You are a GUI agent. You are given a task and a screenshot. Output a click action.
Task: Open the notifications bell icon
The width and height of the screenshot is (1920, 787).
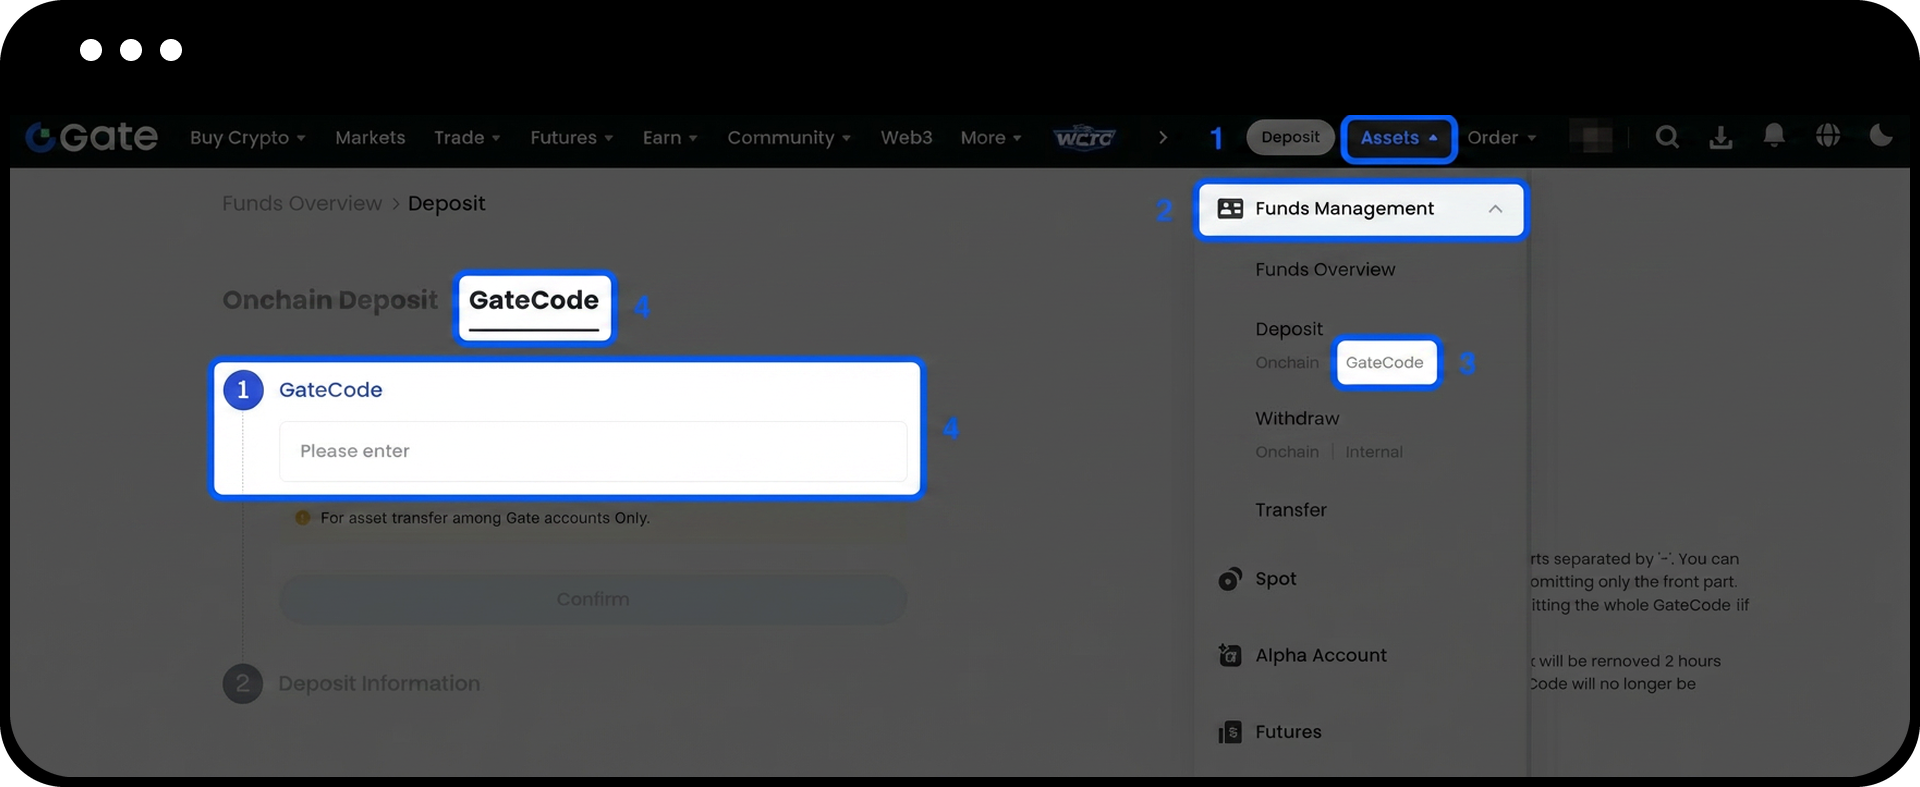pos(1774,135)
